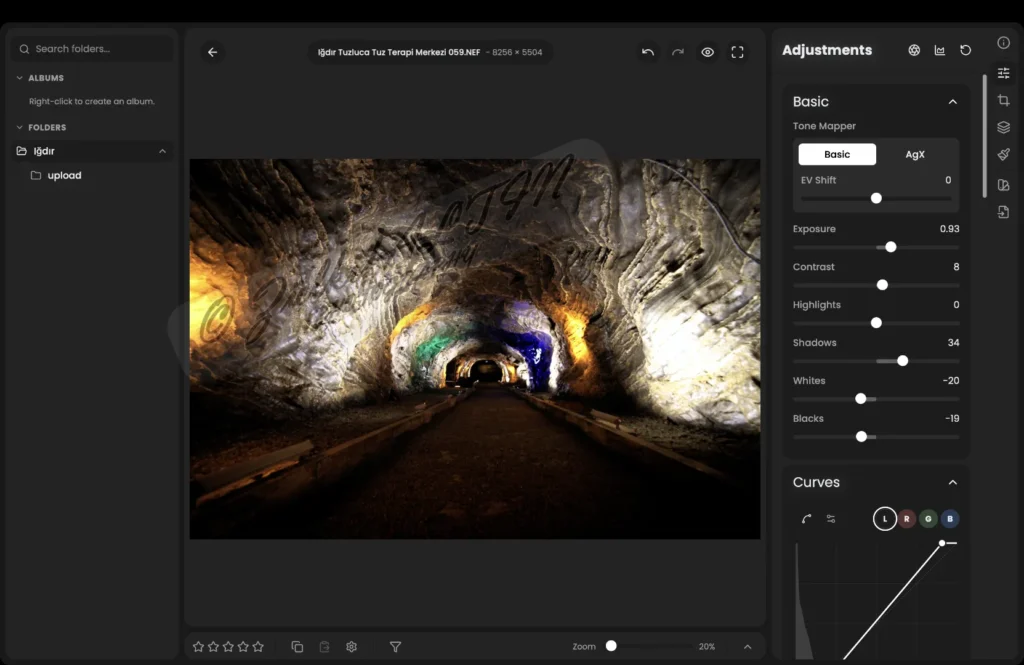The image size is (1024, 665).
Task: Open the aperture-style icon in the Adjustments header
Action: (914, 50)
